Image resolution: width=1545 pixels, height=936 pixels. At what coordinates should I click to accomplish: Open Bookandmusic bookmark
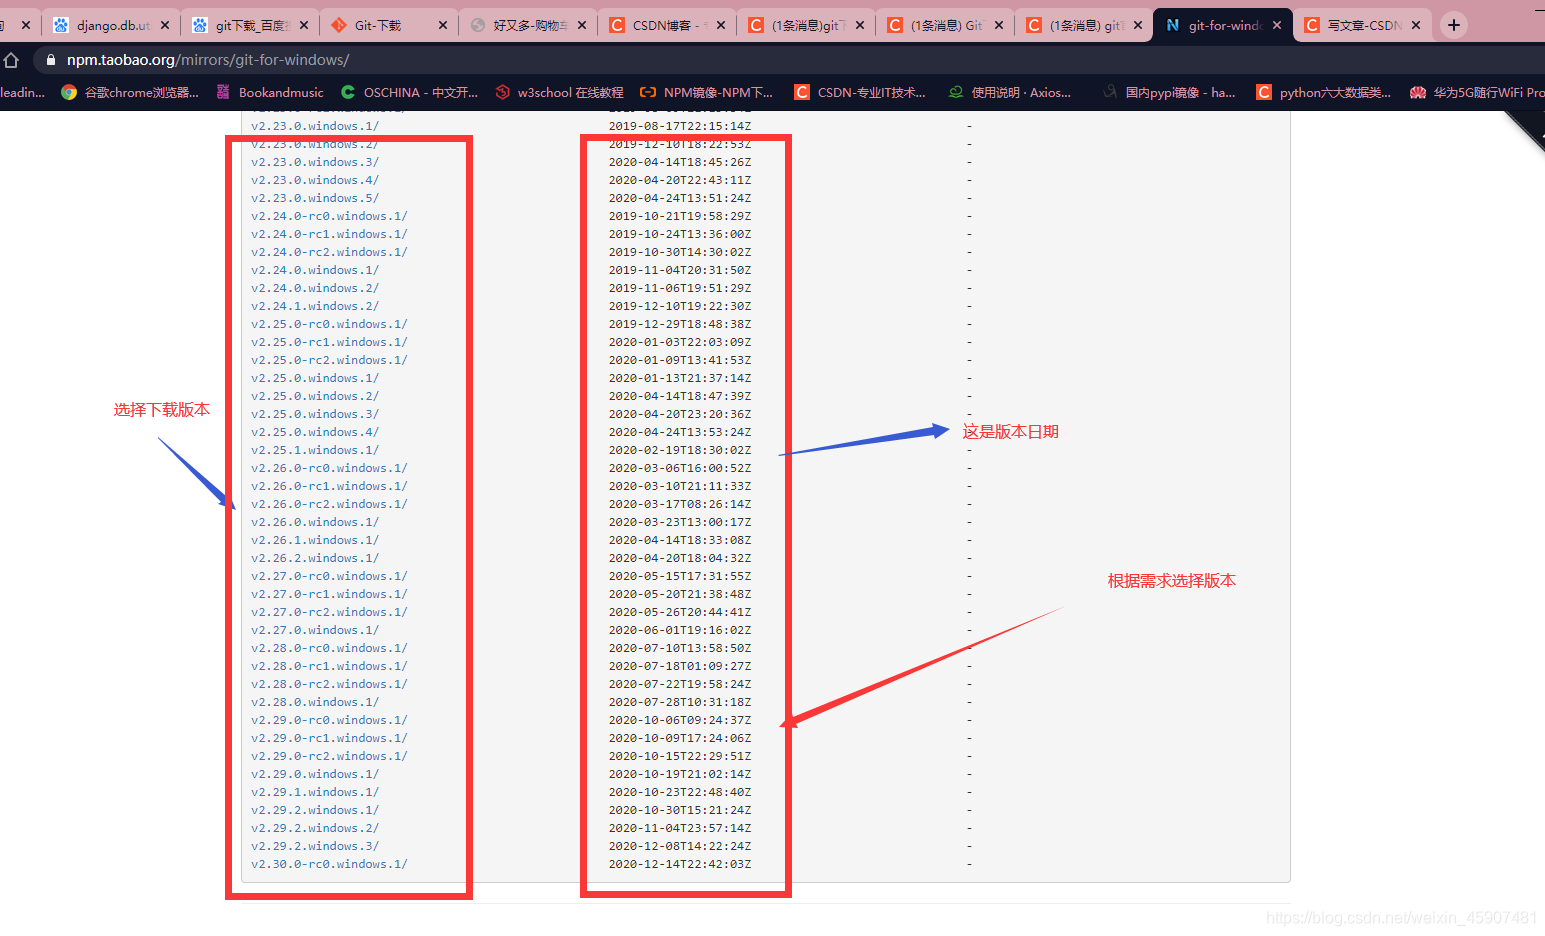(270, 92)
